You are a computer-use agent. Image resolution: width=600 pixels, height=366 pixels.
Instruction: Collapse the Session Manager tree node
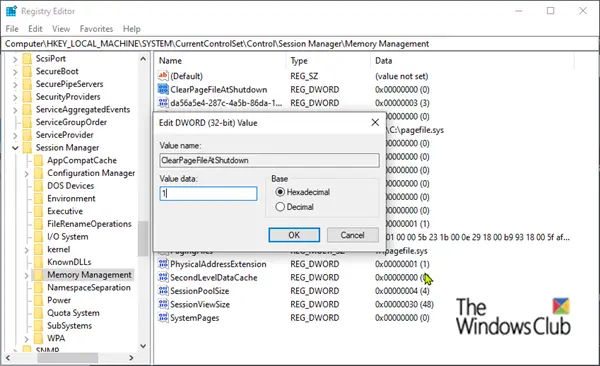pos(15,147)
